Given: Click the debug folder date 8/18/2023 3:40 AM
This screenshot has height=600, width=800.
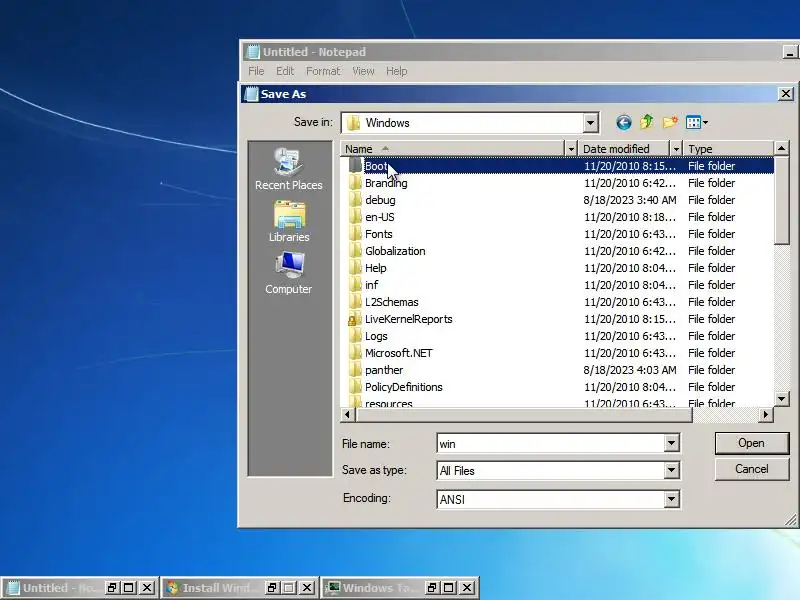Looking at the screenshot, I should tap(630, 200).
